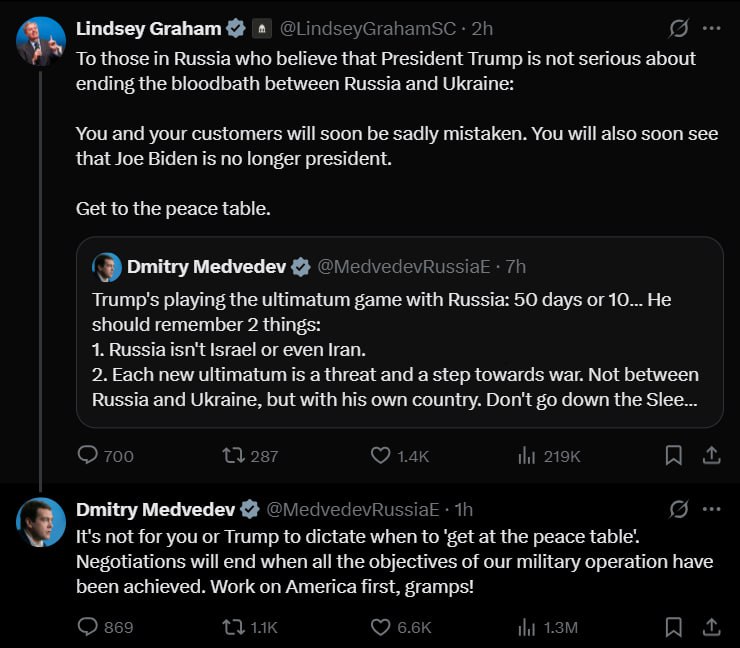Open @MedvedevRussiaE handle on the reply
The height and width of the screenshot is (648, 740).
(353, 509)
